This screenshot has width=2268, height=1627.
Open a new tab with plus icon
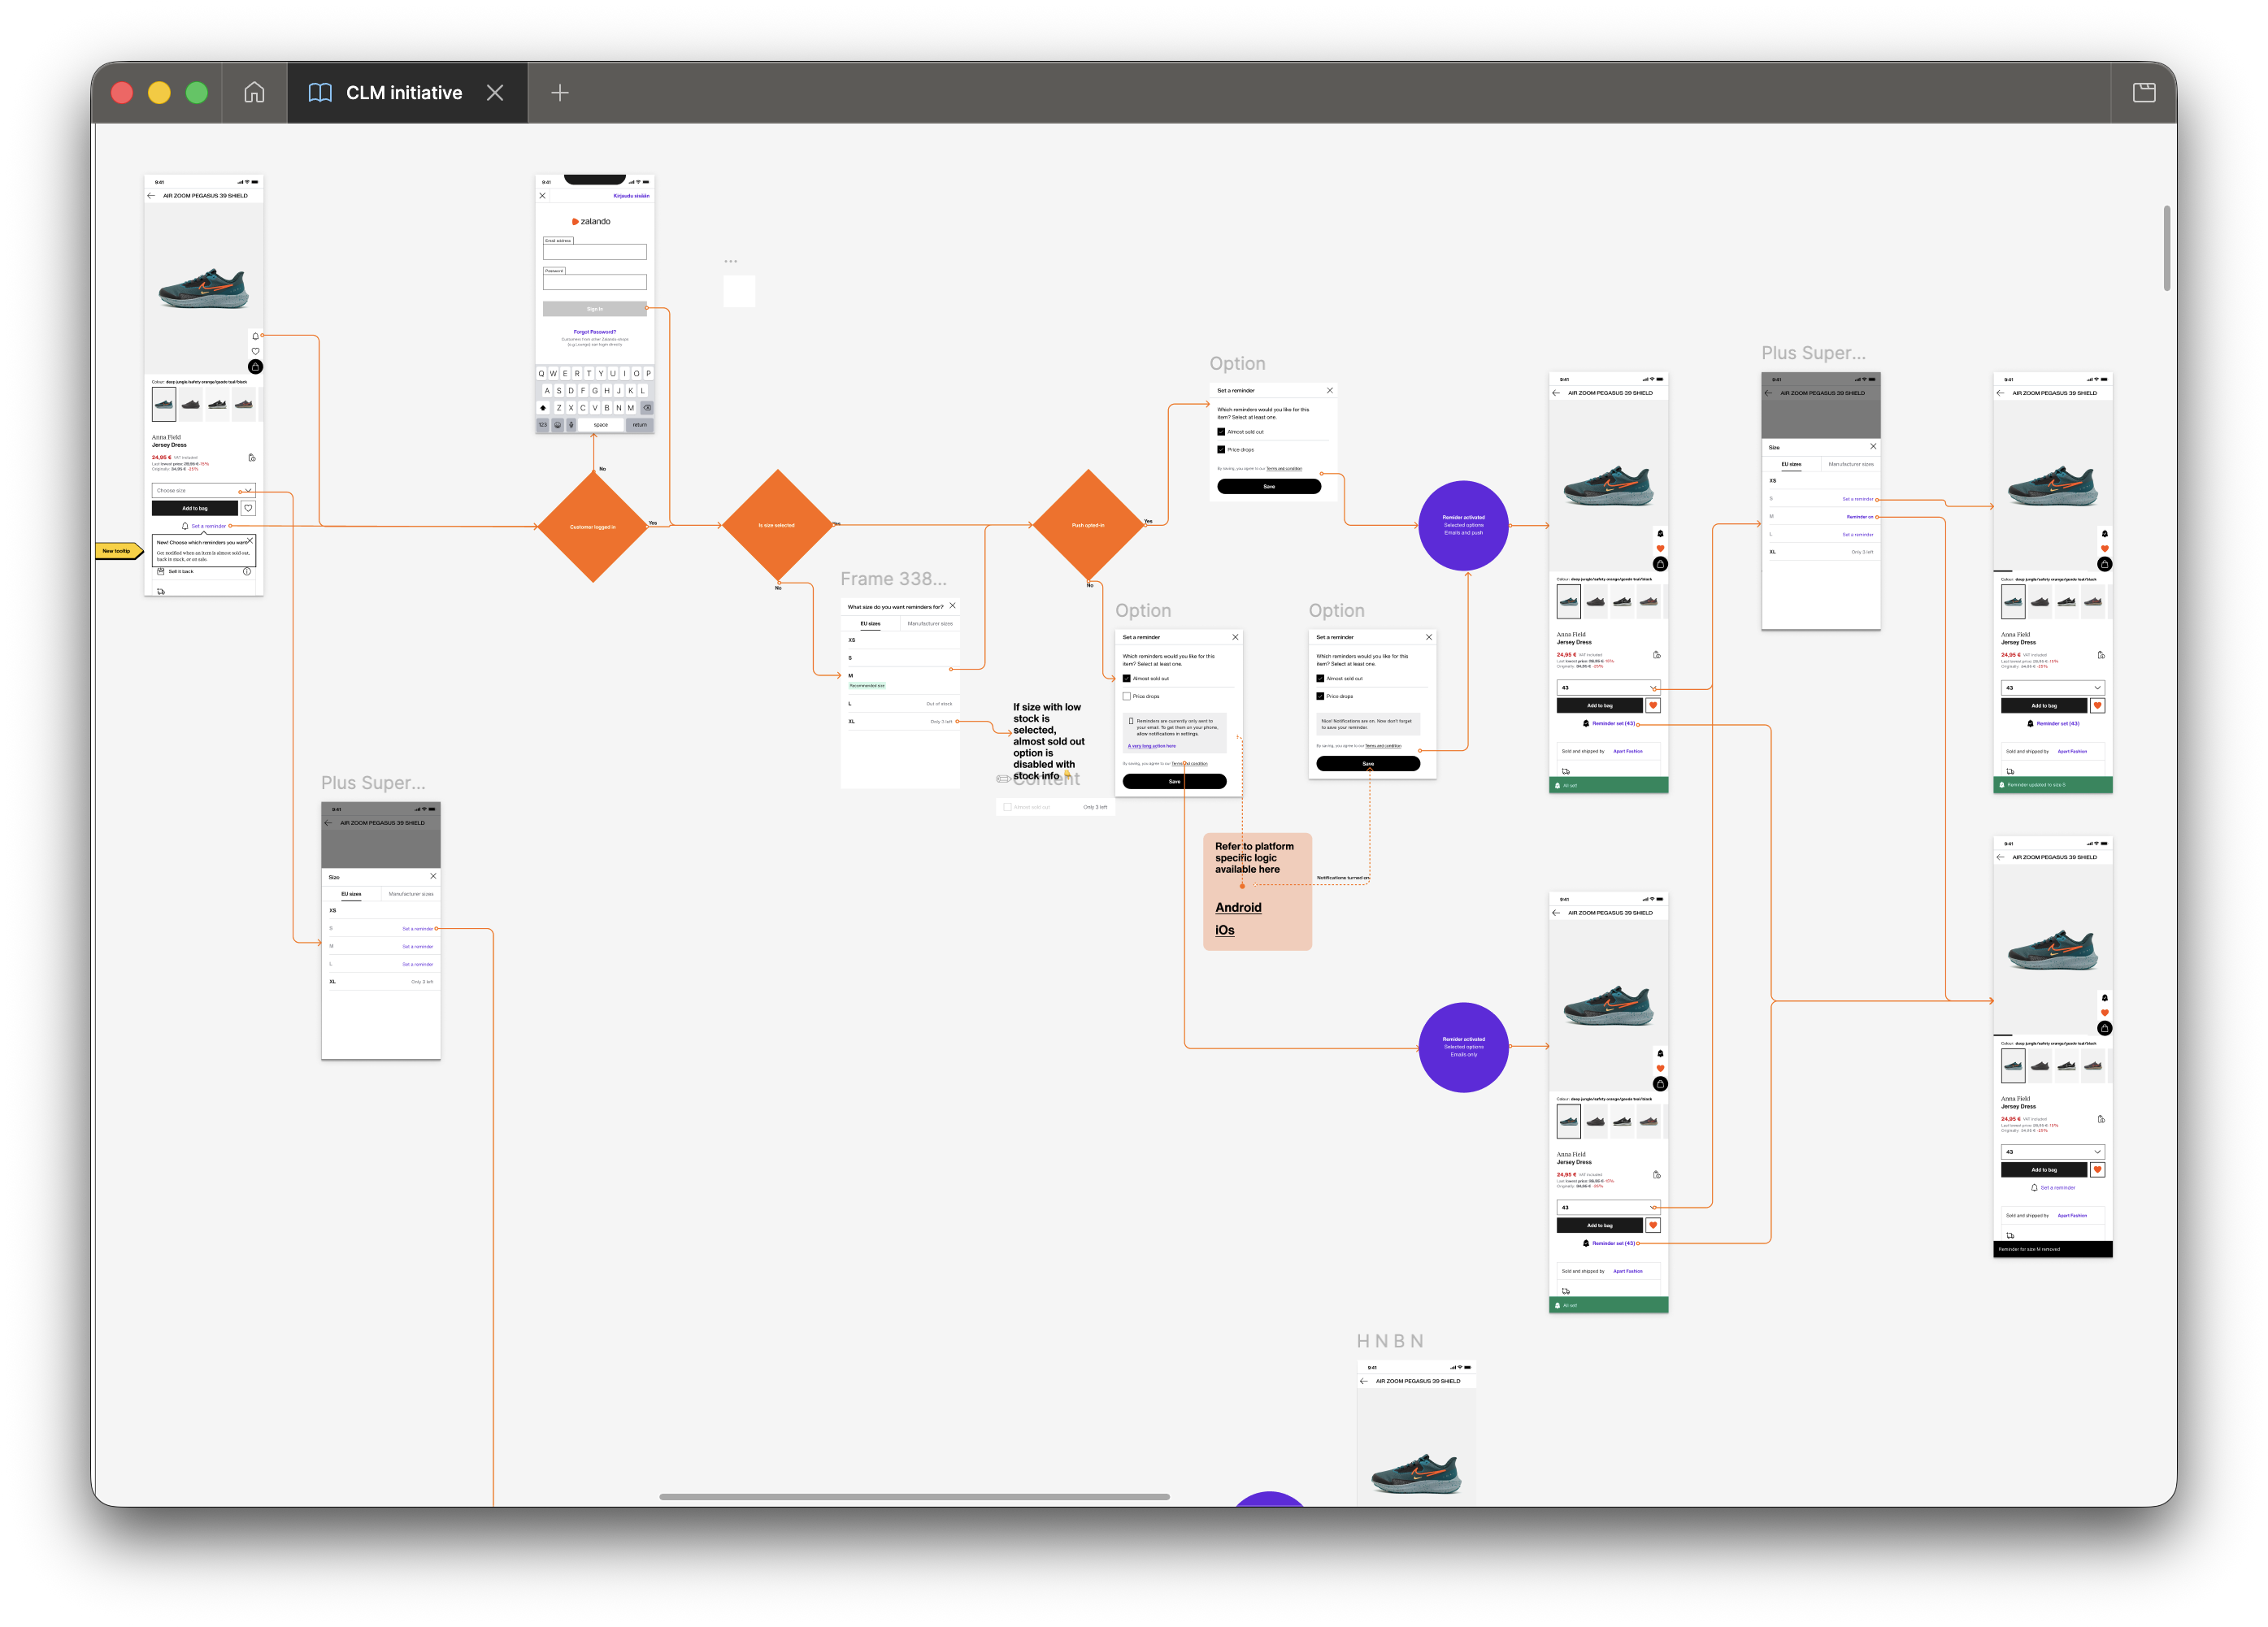pyautogui.click(x=560, y=93)
